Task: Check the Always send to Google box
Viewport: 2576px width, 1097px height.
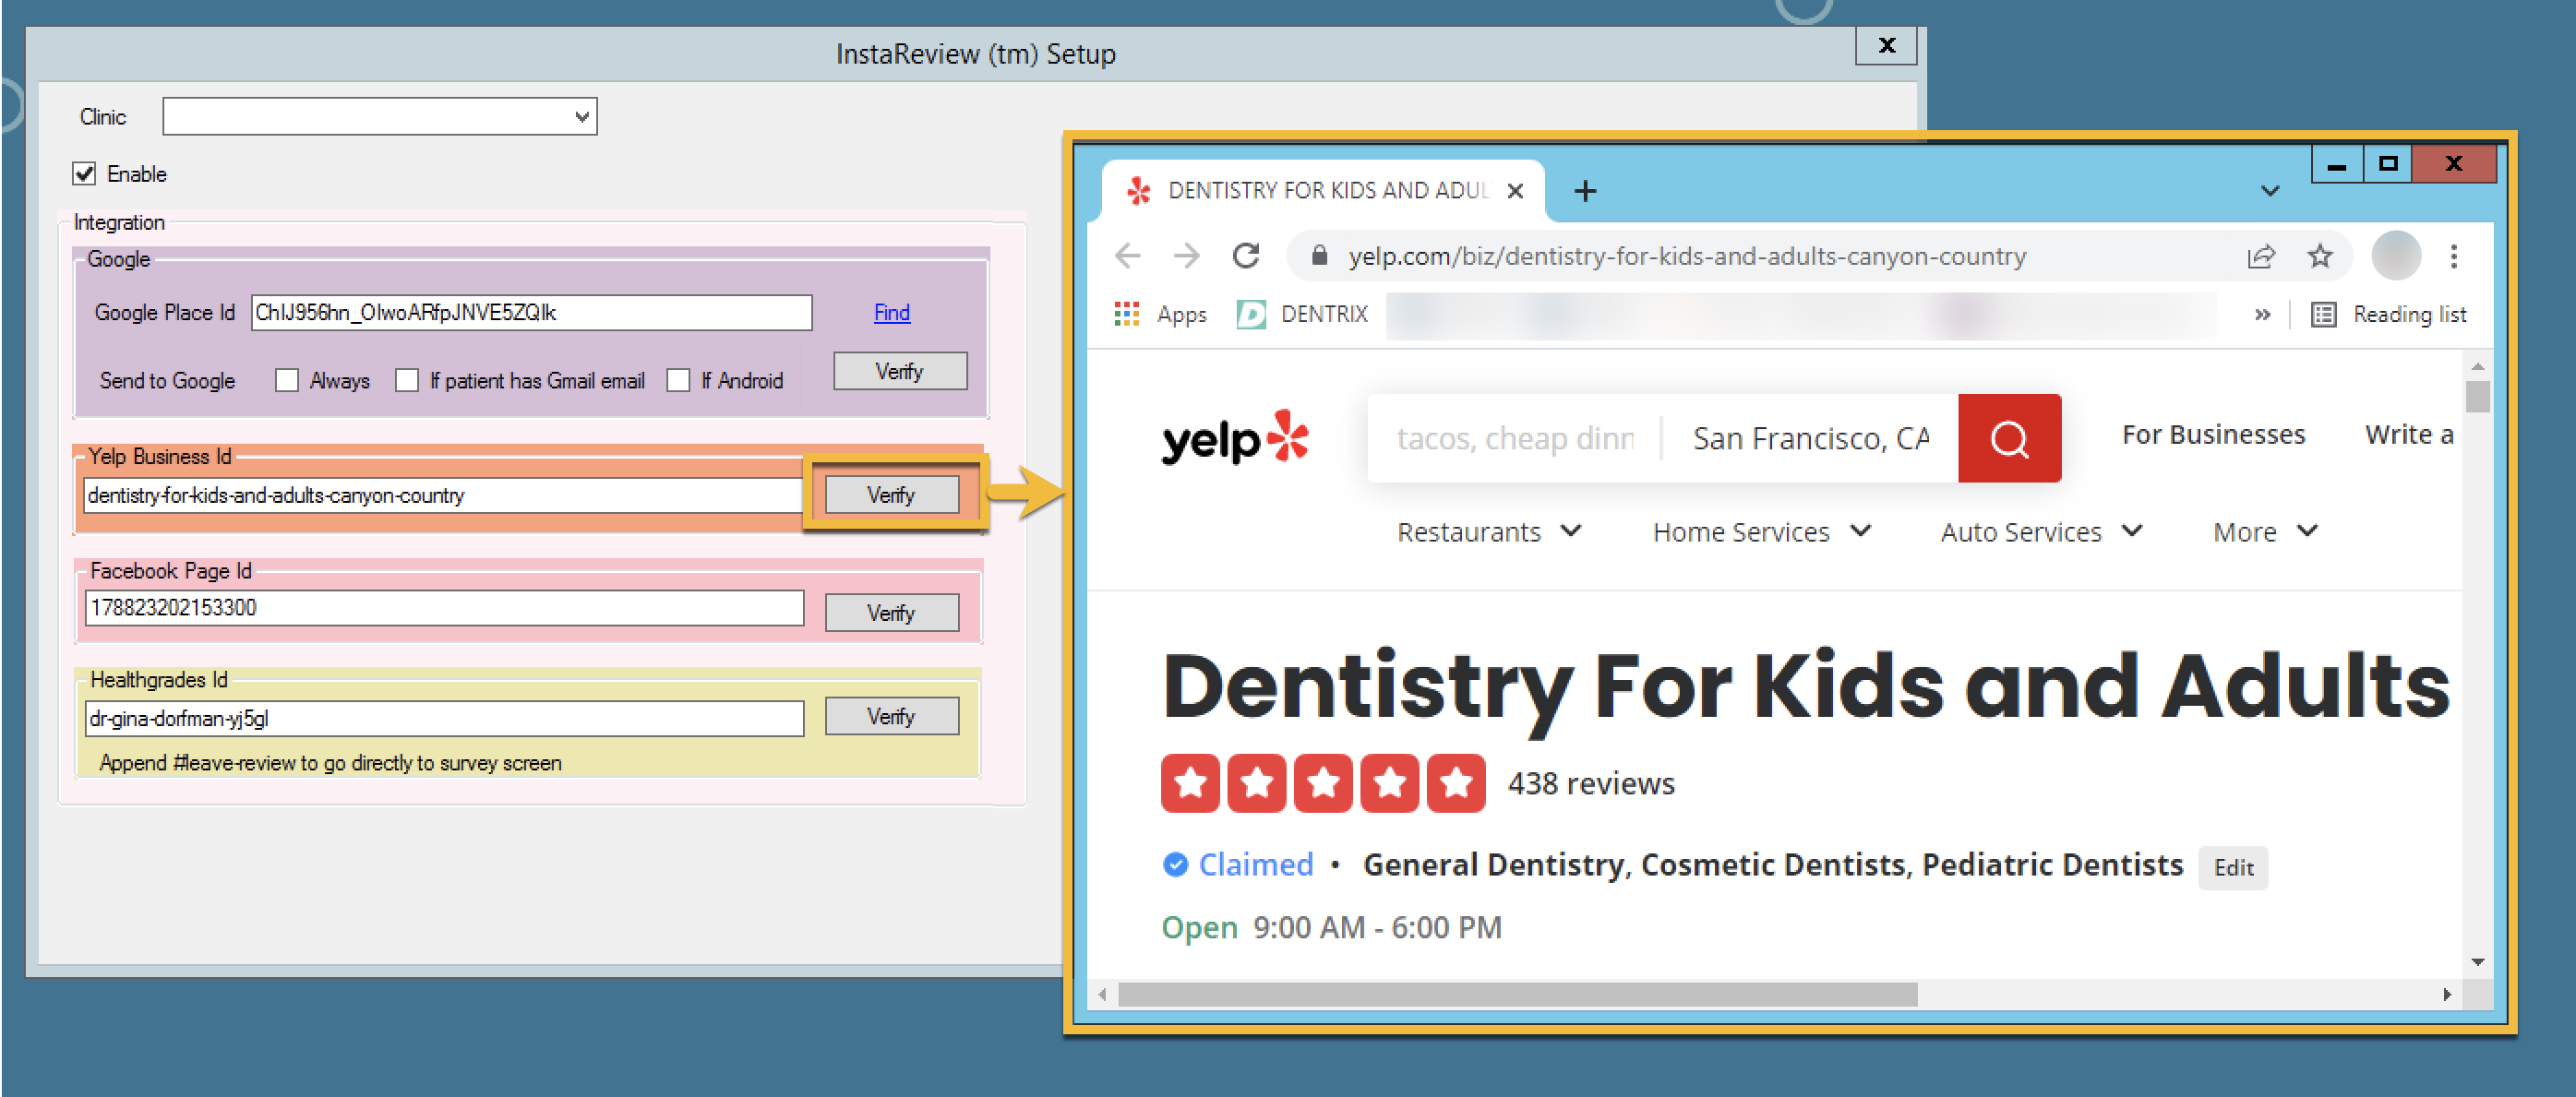Action: click(287, 381)
